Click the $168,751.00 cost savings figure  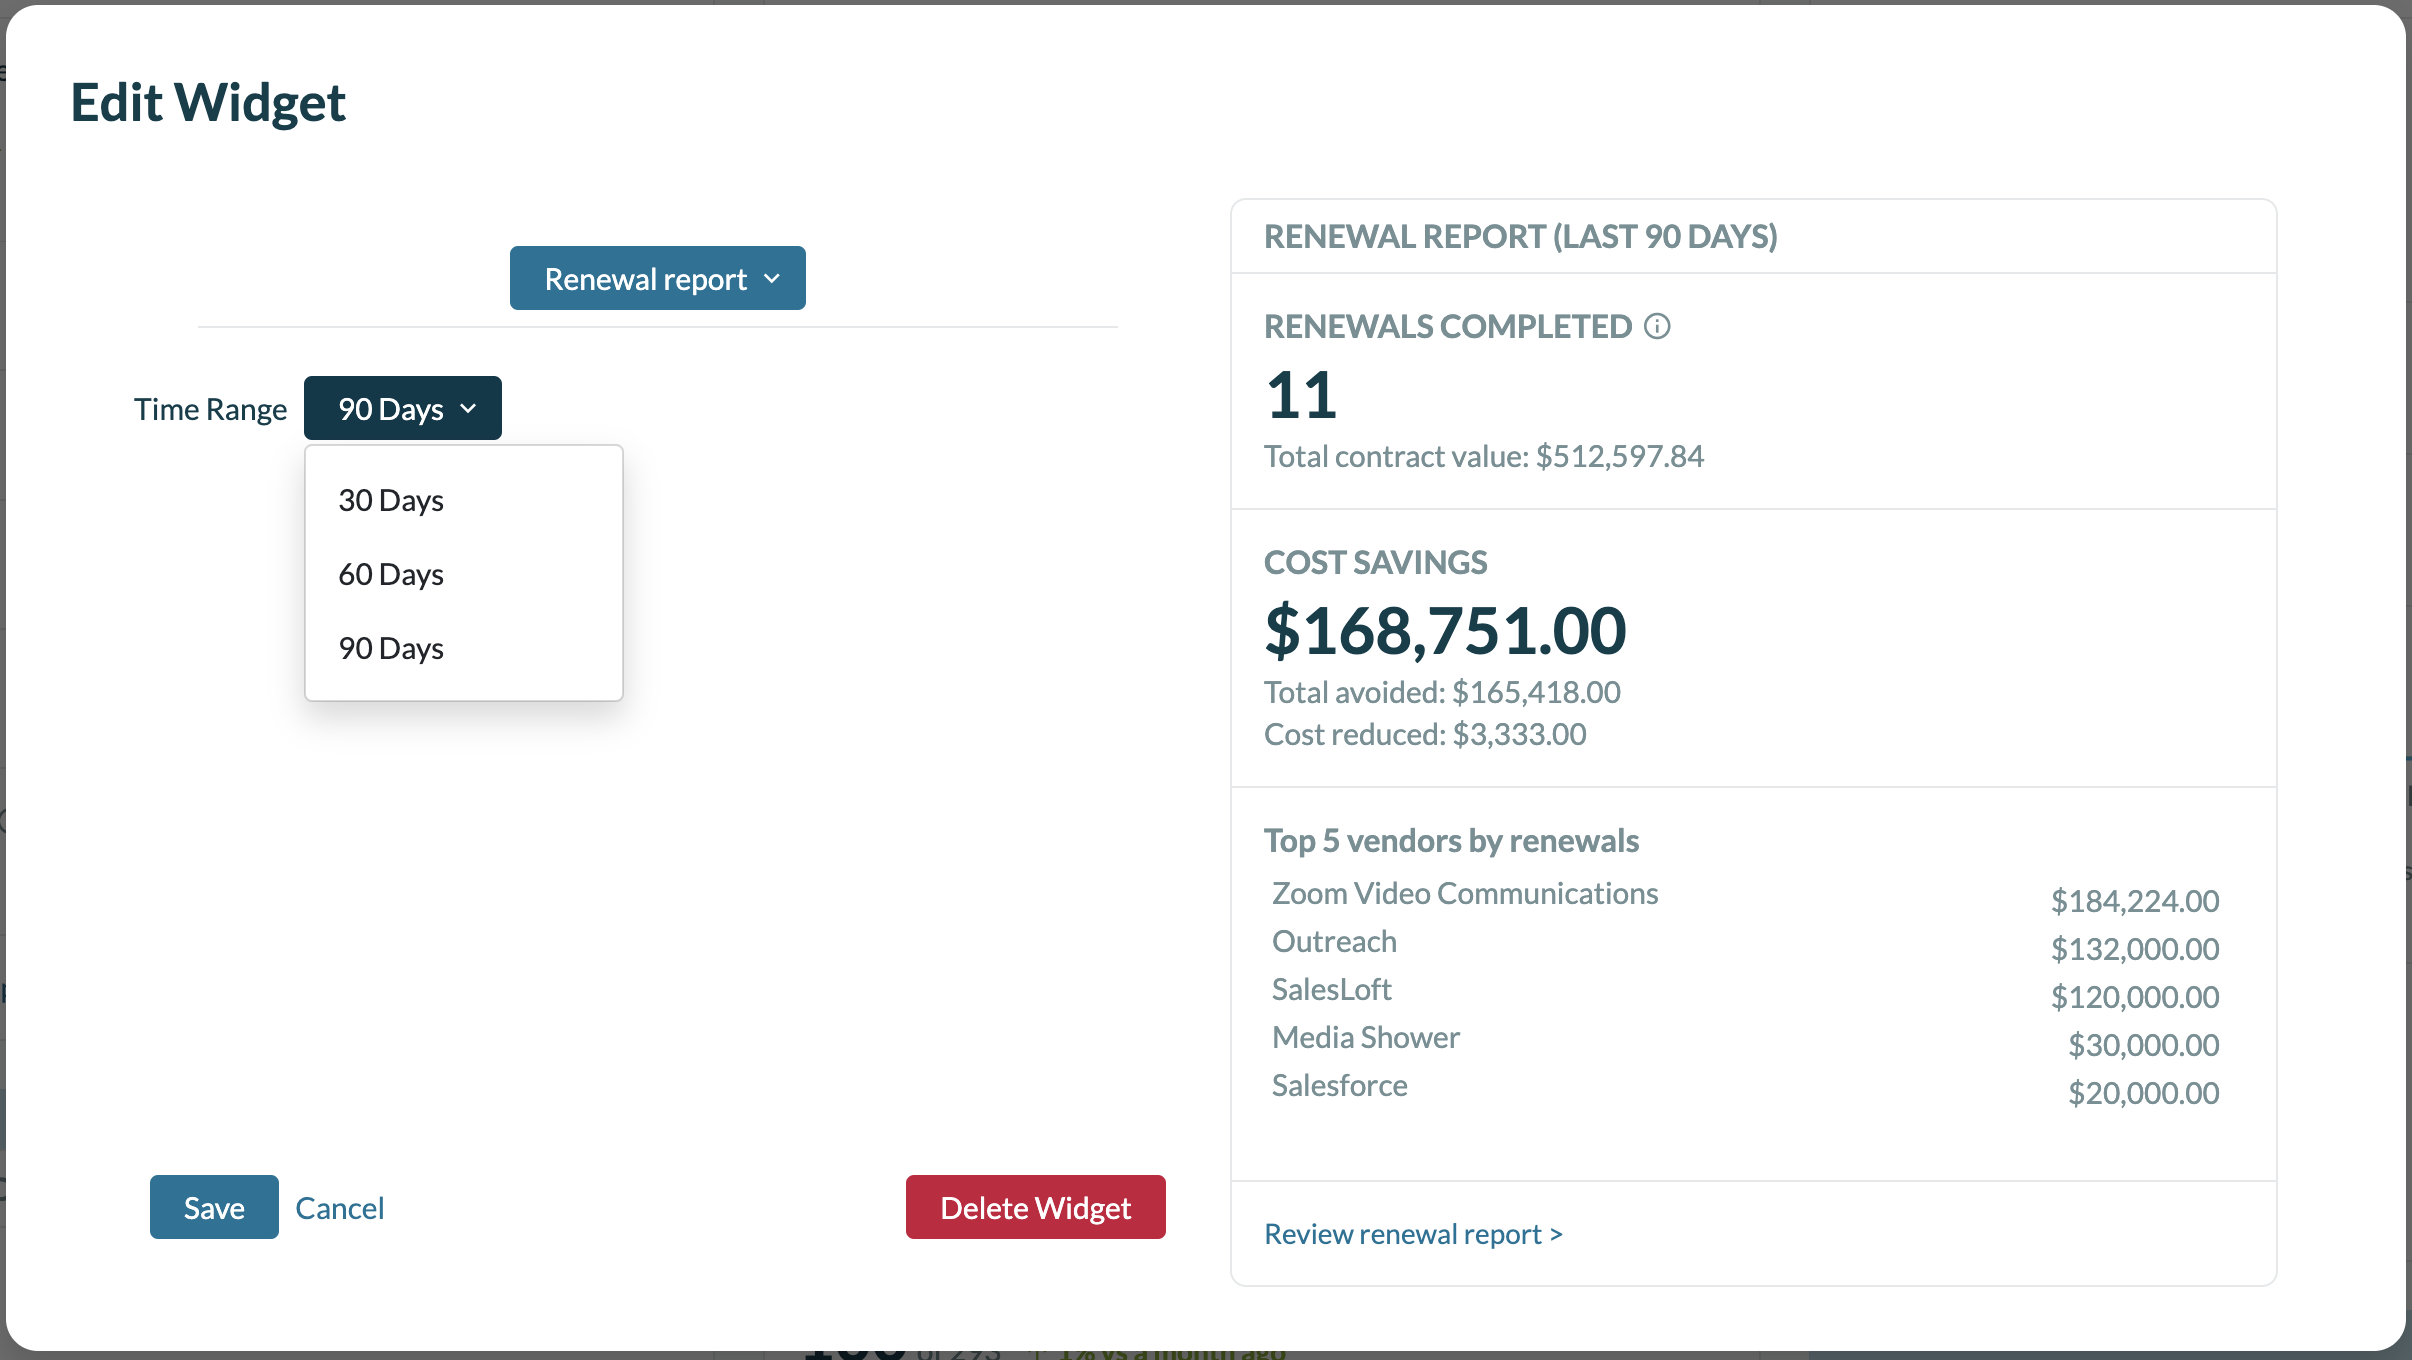click(1445, 631)
